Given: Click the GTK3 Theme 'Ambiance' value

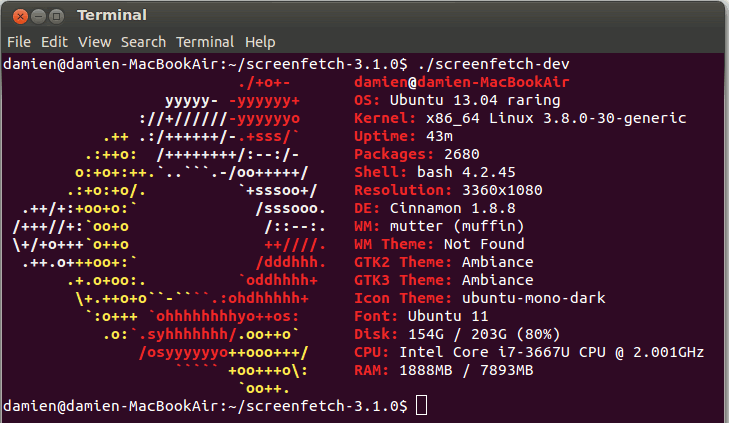Looking at the screenshot, I should 497,280.
